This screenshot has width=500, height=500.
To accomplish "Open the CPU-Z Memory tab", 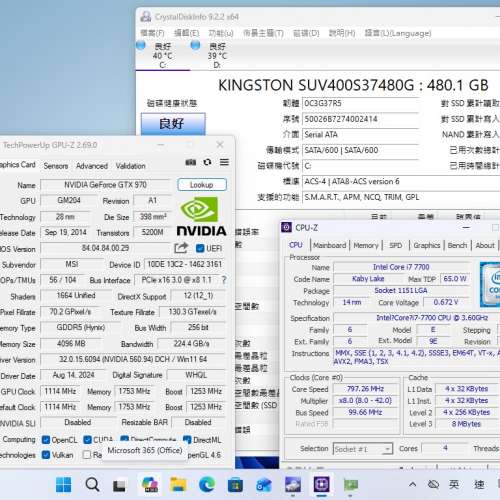I will click(366, 245).
